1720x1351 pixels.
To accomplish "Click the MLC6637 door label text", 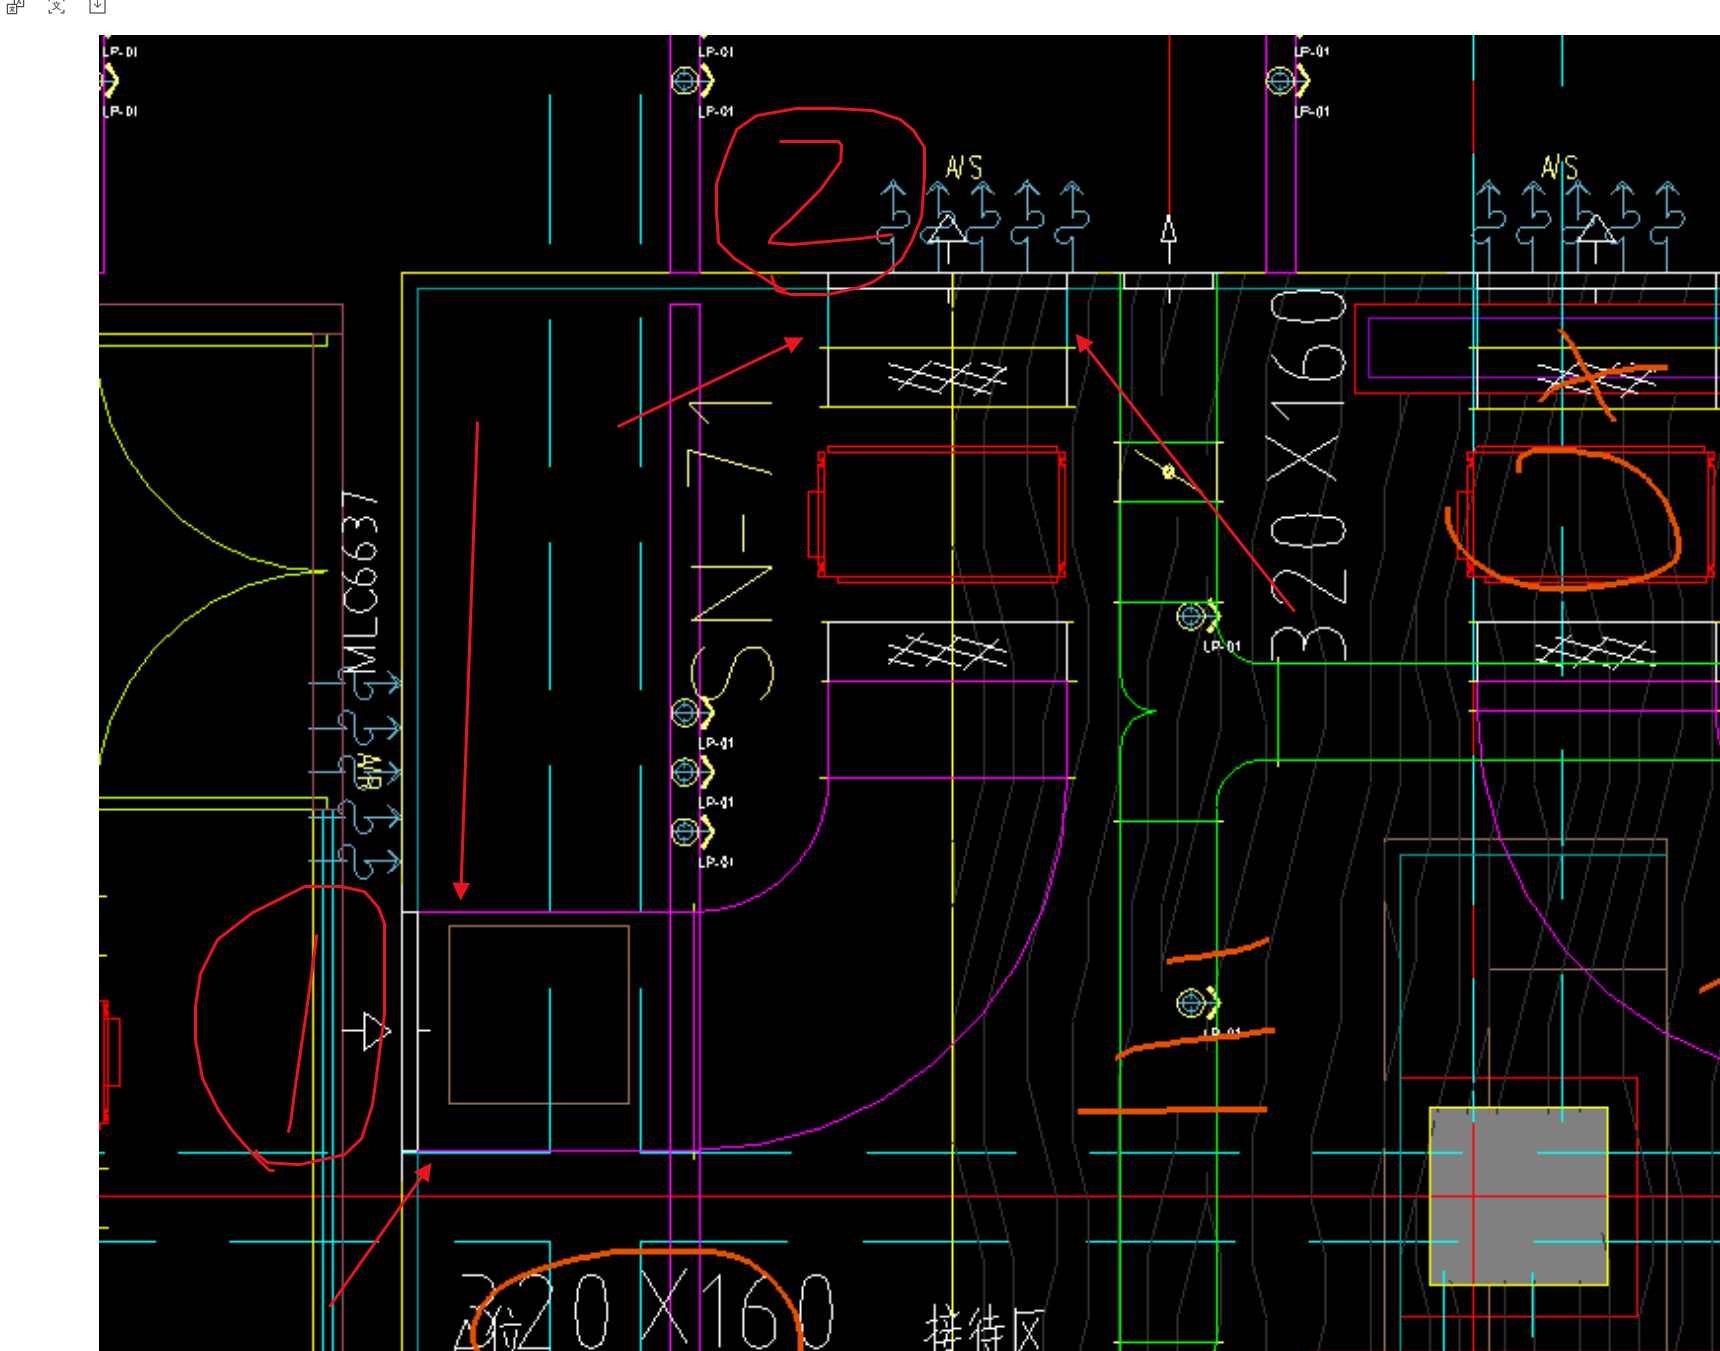I will (361, 584).
